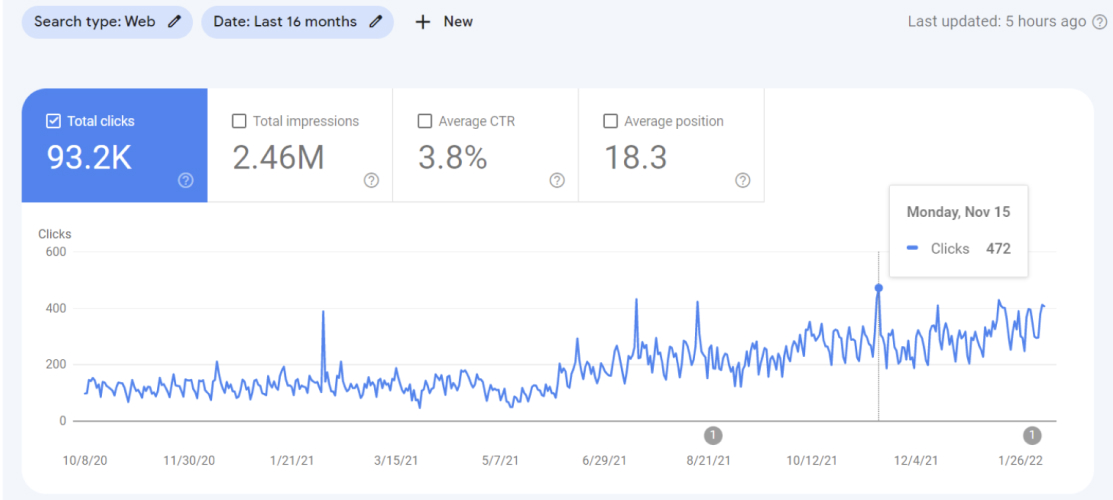Image resolution: width=1113 pixels, height=500 pixels.
Task: Enable the Average position checkbox
Action: tap(611, 121)
